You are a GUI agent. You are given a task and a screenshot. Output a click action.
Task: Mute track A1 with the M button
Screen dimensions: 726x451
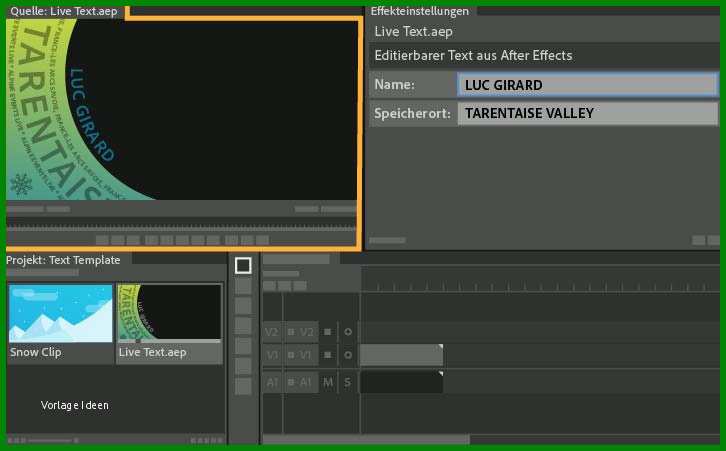pos(328,382)
